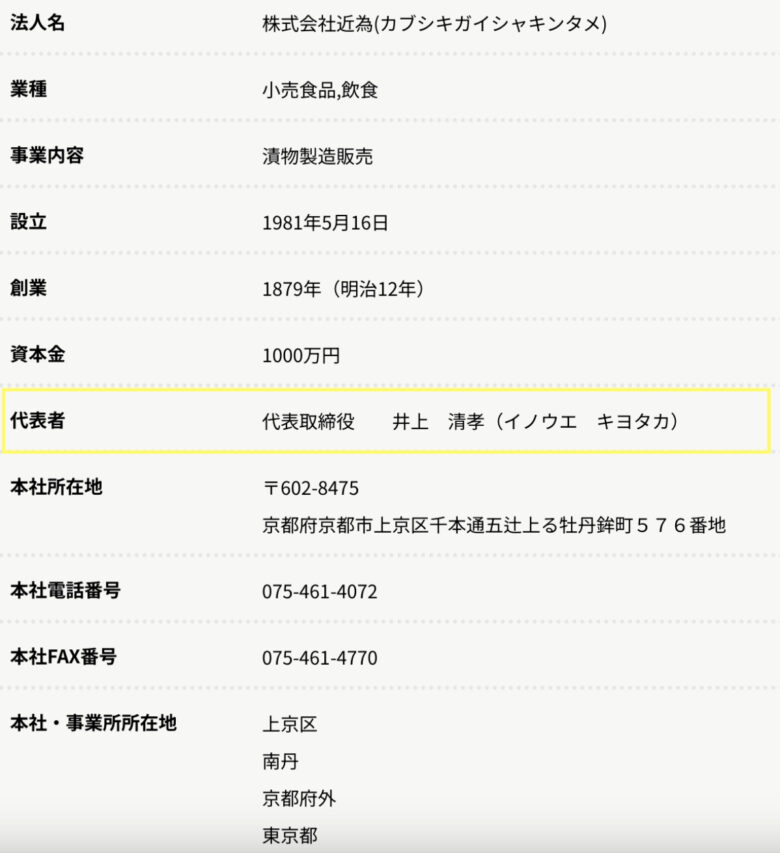
Task: Click the representative name 井上 清孝
Action: pyautogui.click(x=438, y=422)
